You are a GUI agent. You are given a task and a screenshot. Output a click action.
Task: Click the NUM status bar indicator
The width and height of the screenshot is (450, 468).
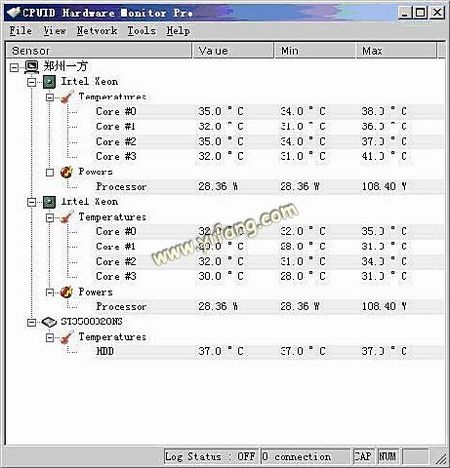pyautogui.click(x=388, y=456)
